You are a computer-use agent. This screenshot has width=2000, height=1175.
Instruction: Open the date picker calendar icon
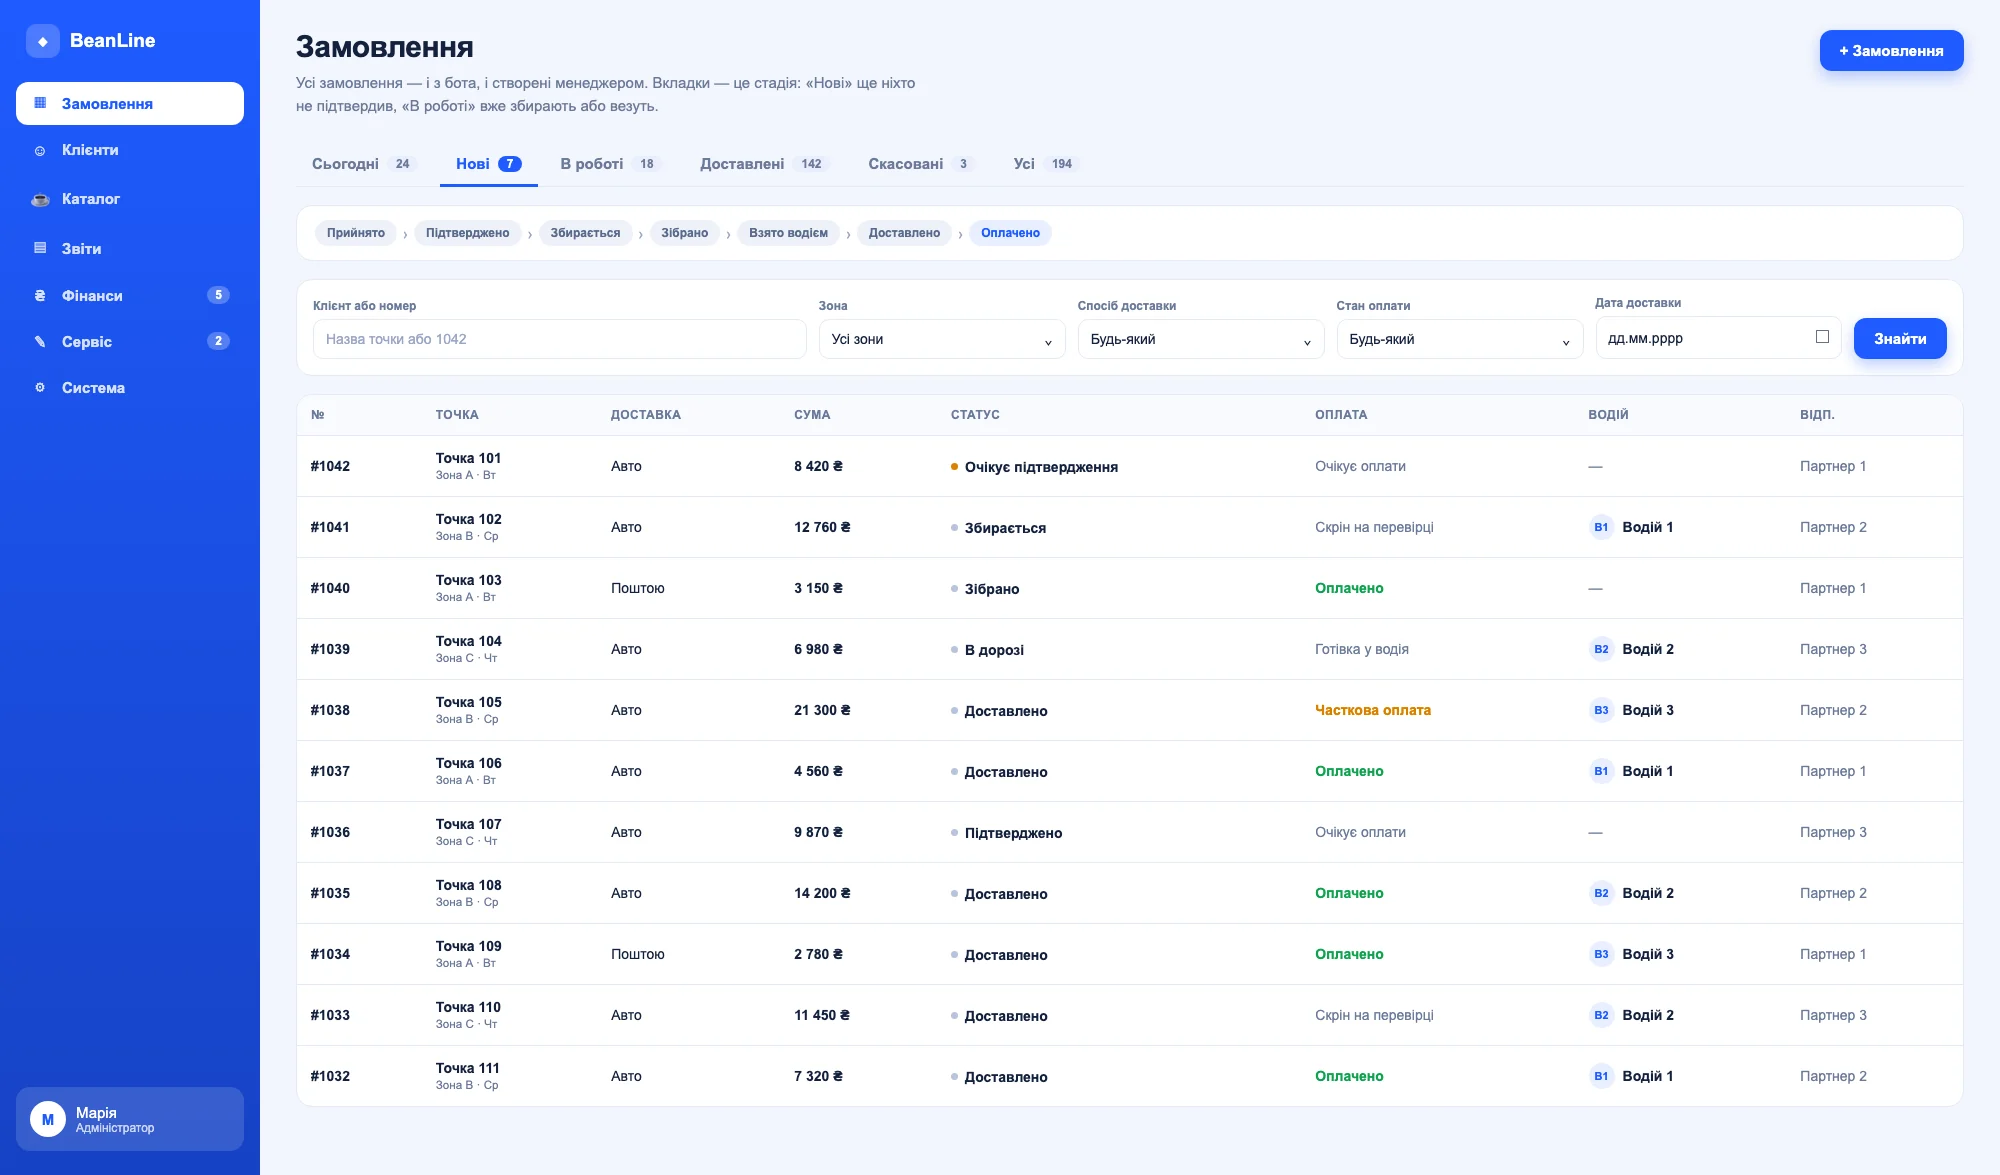pyautogui.click(x=1822, y=337)
